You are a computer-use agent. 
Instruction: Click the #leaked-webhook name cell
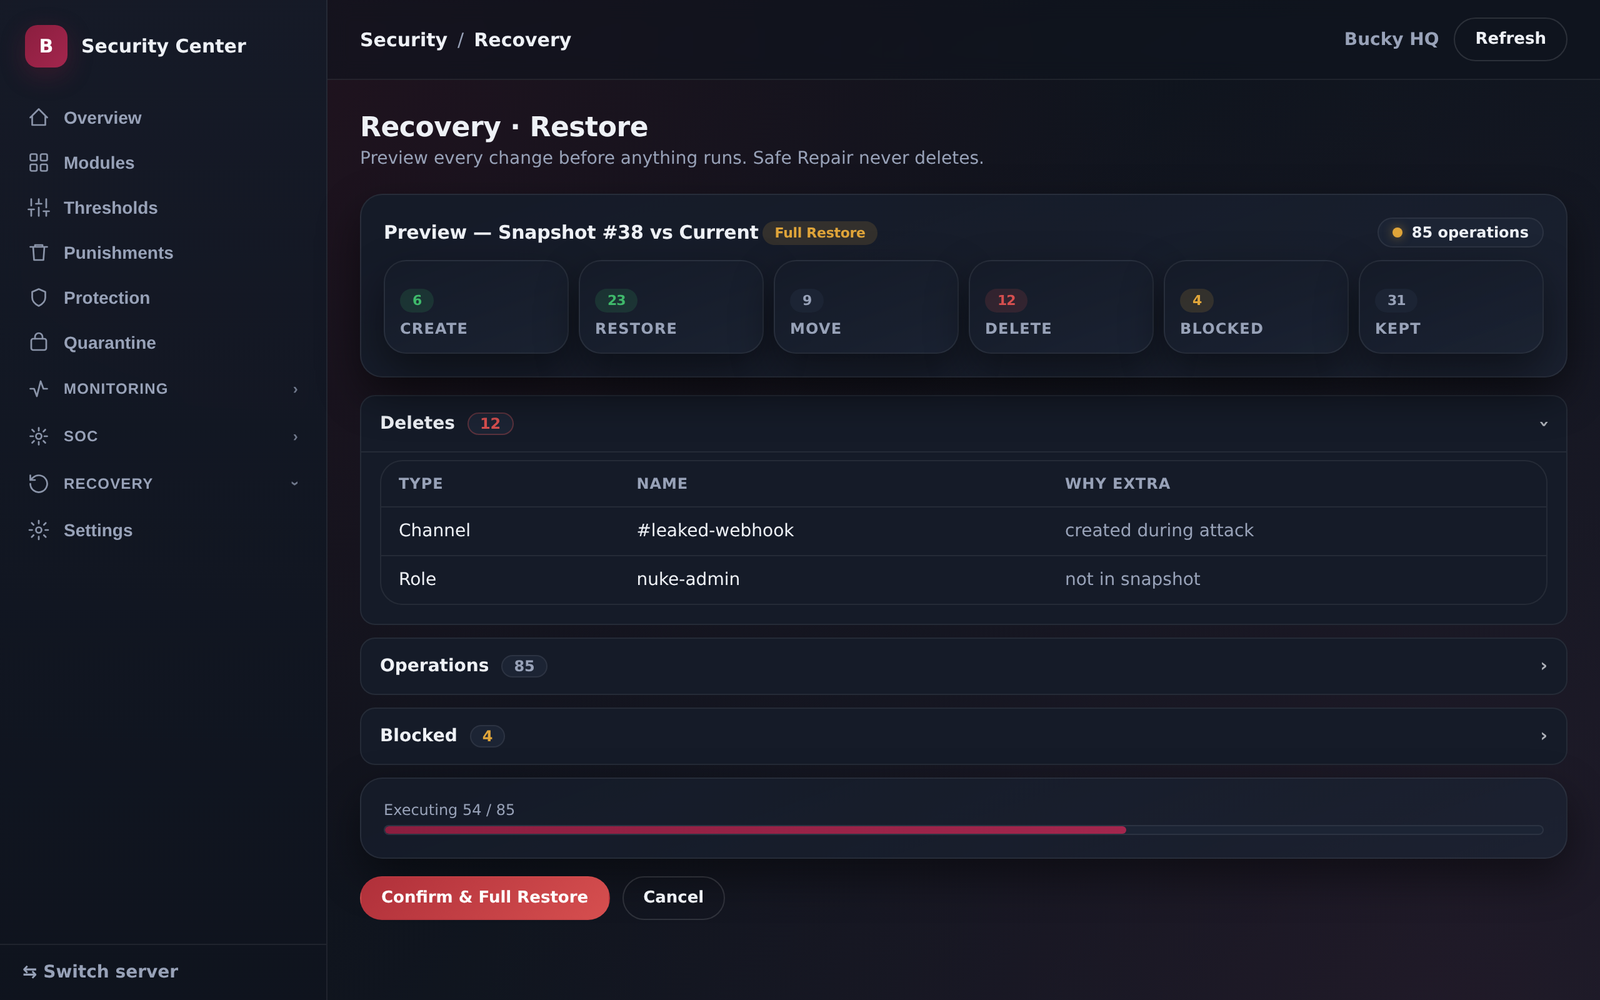(x=715, y=530)
